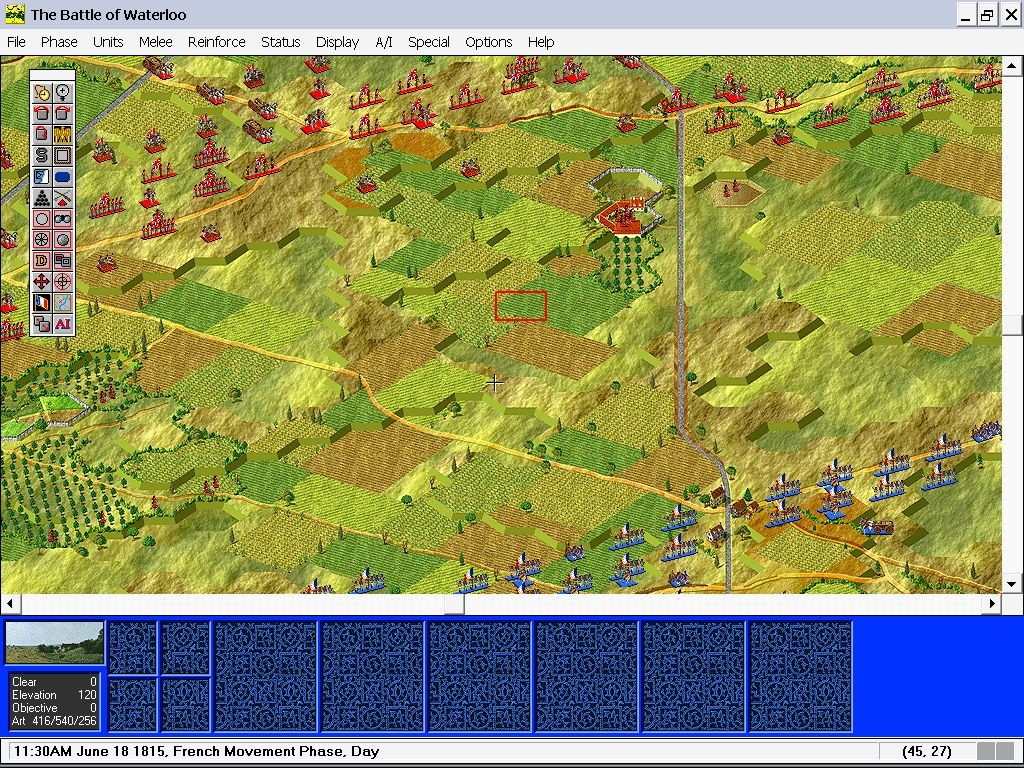1024x768 pixels.
Task: Click the empty circle toolbar icon
Action: tap(42, 219)
